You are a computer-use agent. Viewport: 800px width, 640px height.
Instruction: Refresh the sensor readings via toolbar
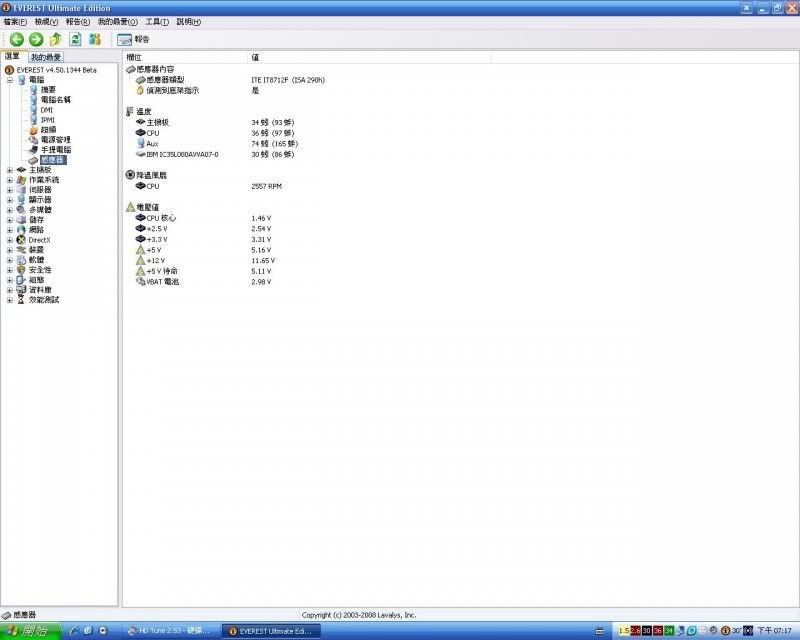pos(75,39)
